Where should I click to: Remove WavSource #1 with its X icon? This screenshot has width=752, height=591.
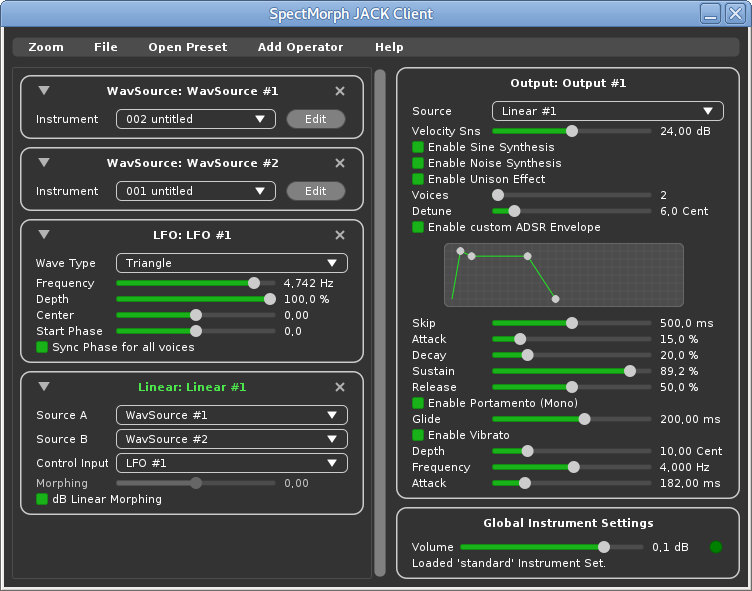tap(340, 91)
